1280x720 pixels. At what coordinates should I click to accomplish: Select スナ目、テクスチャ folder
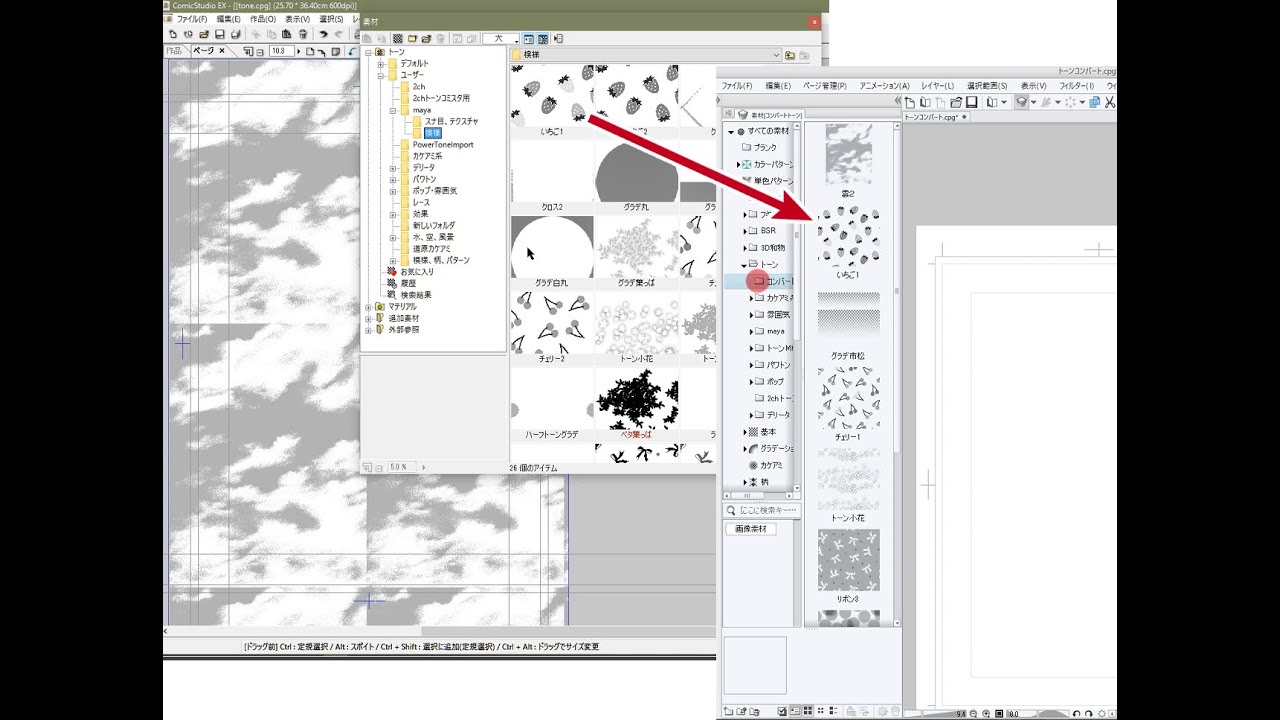[x=451, y=121]
